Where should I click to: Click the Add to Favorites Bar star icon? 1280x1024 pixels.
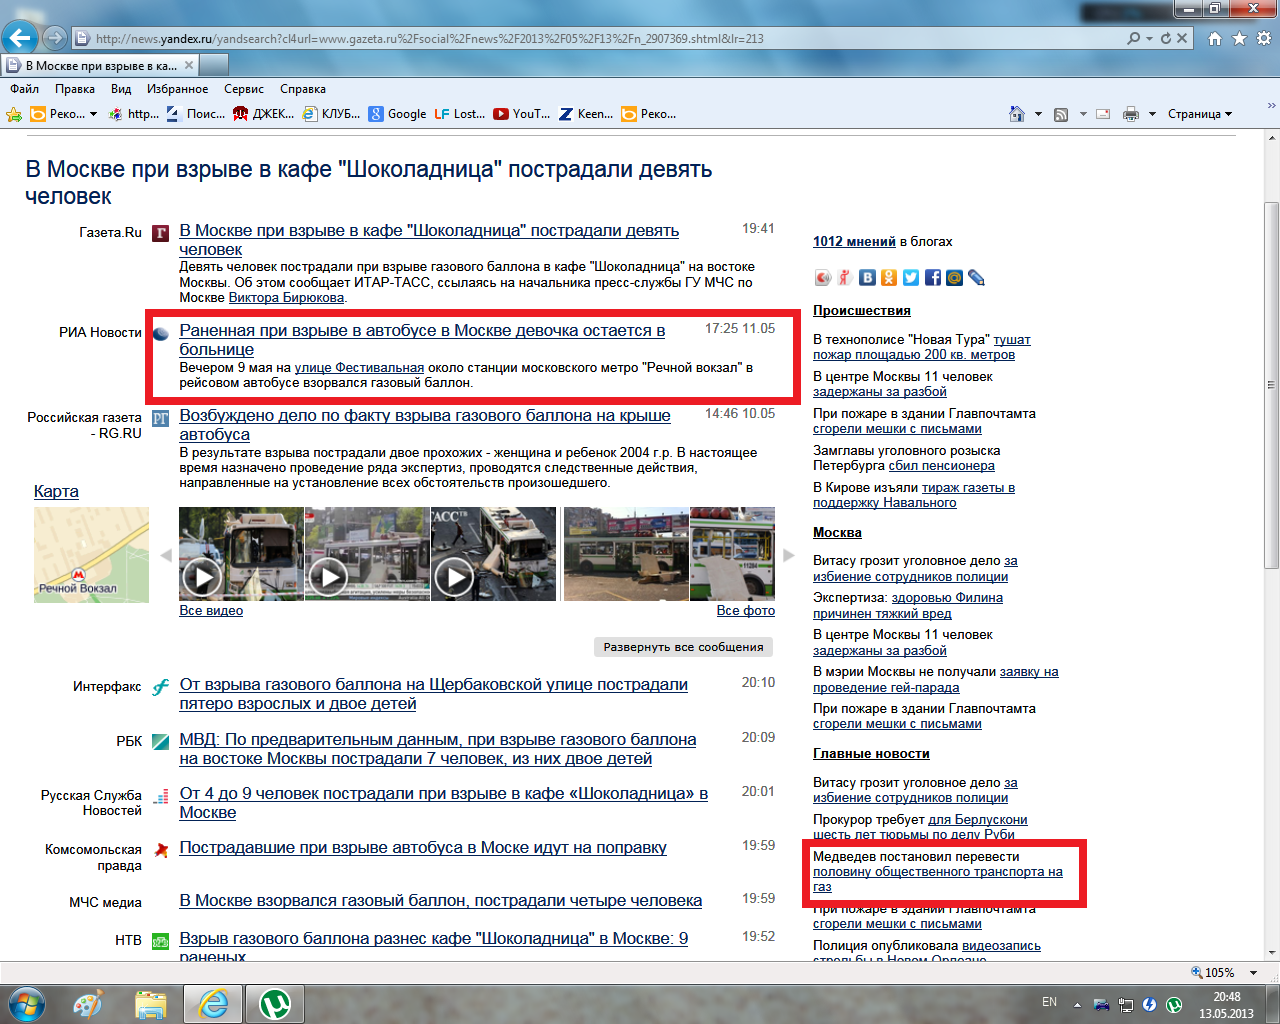(14, 114)
